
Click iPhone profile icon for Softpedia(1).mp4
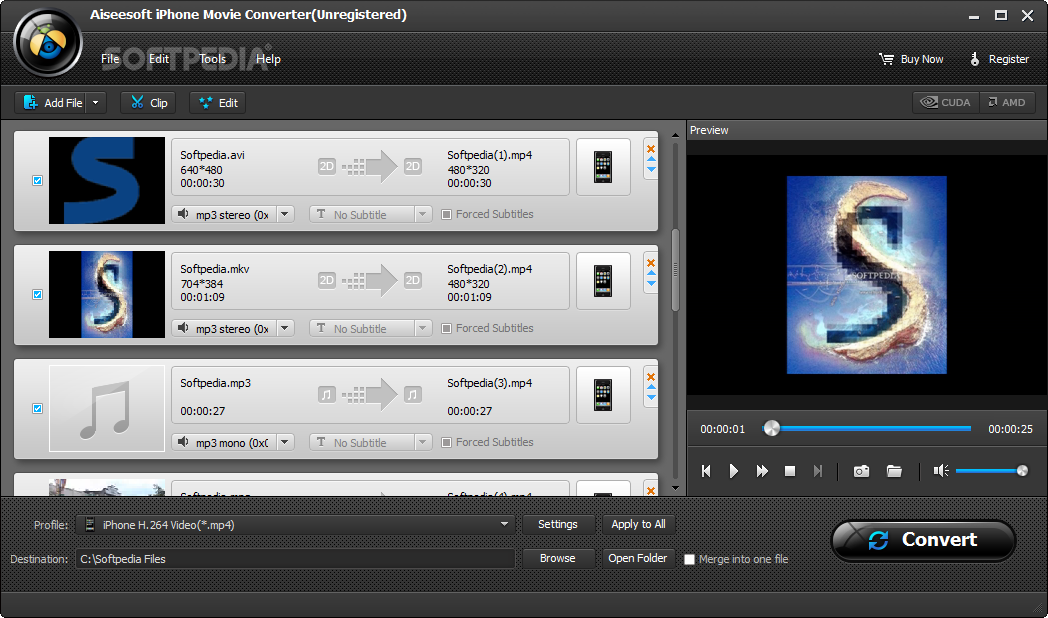603,167
